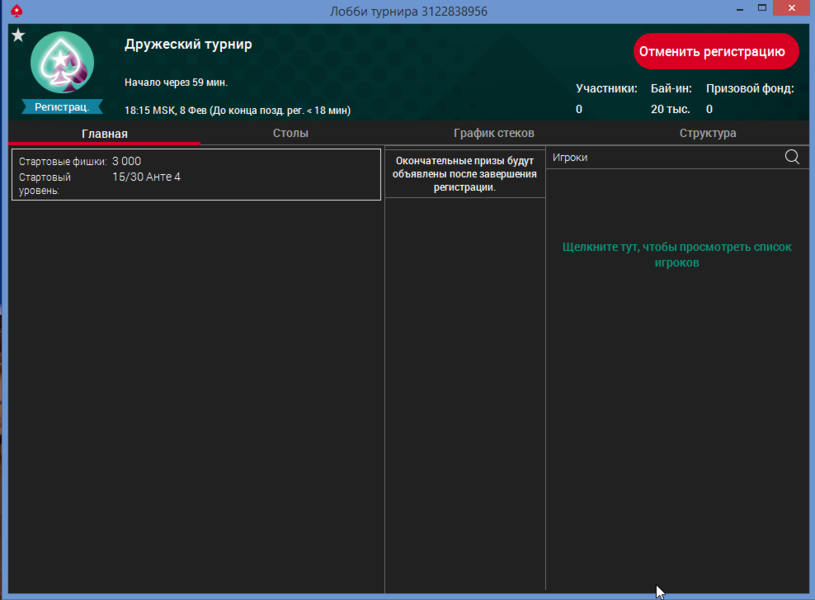Minimize the tournament lobby window
The width and height of the screenshot is (815, 600).
click(x=740, y=8)
